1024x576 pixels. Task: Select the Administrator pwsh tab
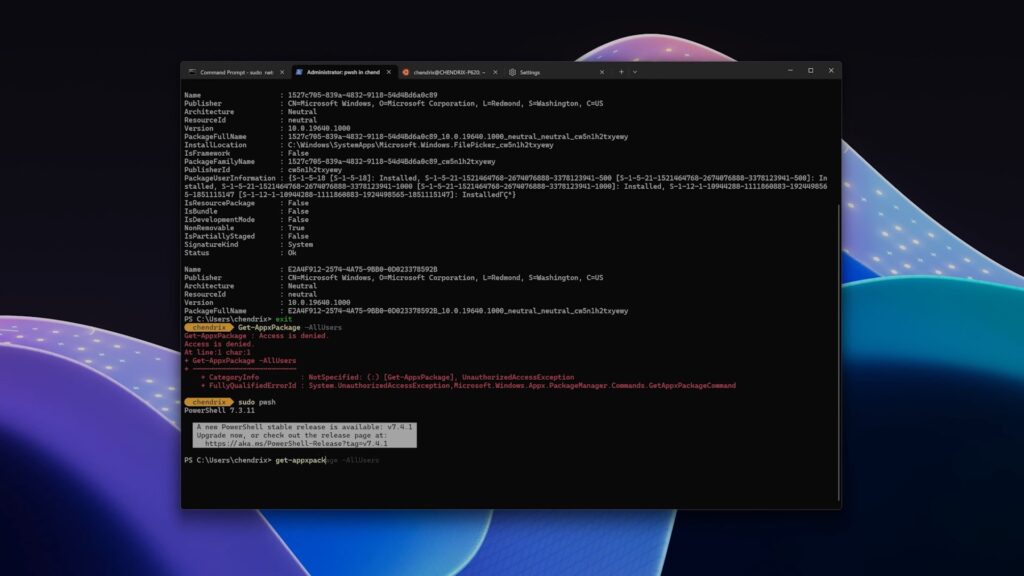tap(343, 72)
